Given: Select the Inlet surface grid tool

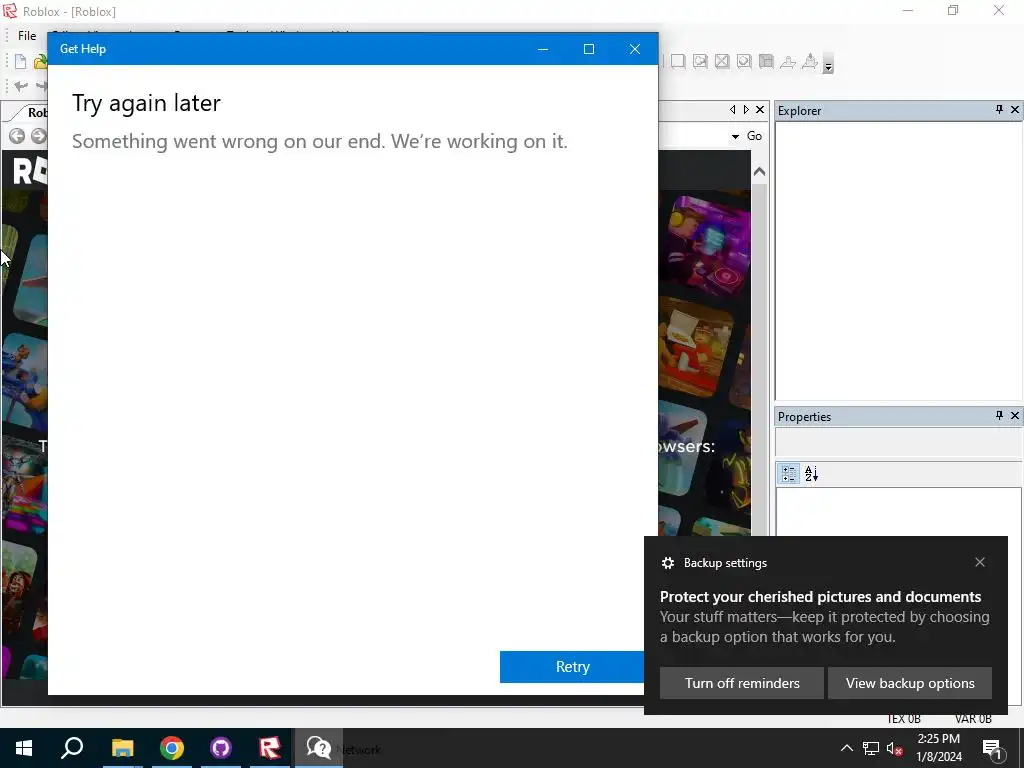Looking at the screenshot, I should tap(766, 62).
